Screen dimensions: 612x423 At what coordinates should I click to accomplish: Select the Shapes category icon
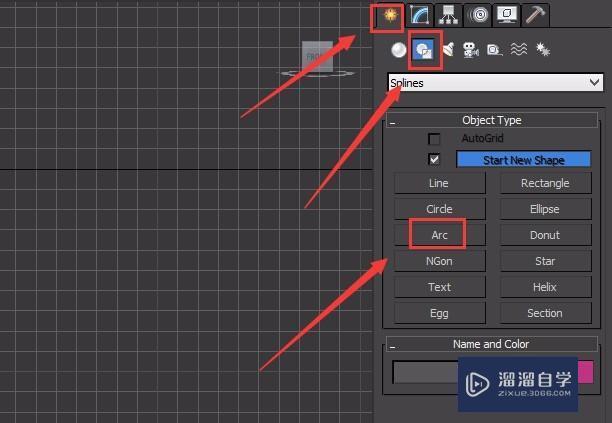pyautogui.click(x=424, y=50)
